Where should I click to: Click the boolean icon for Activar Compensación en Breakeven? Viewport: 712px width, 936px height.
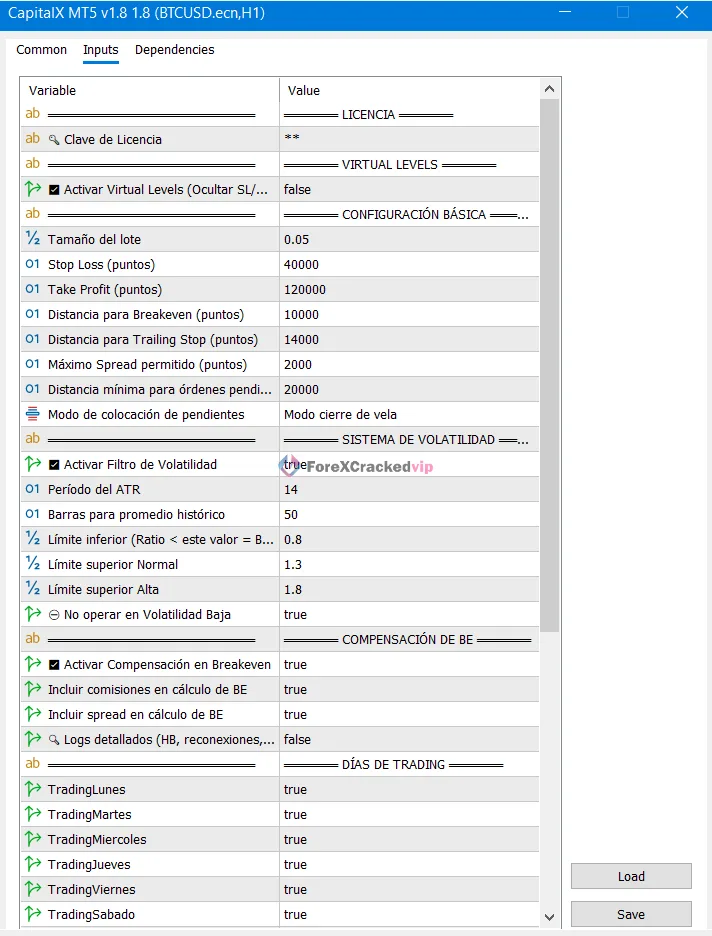(x=32, y=664)
